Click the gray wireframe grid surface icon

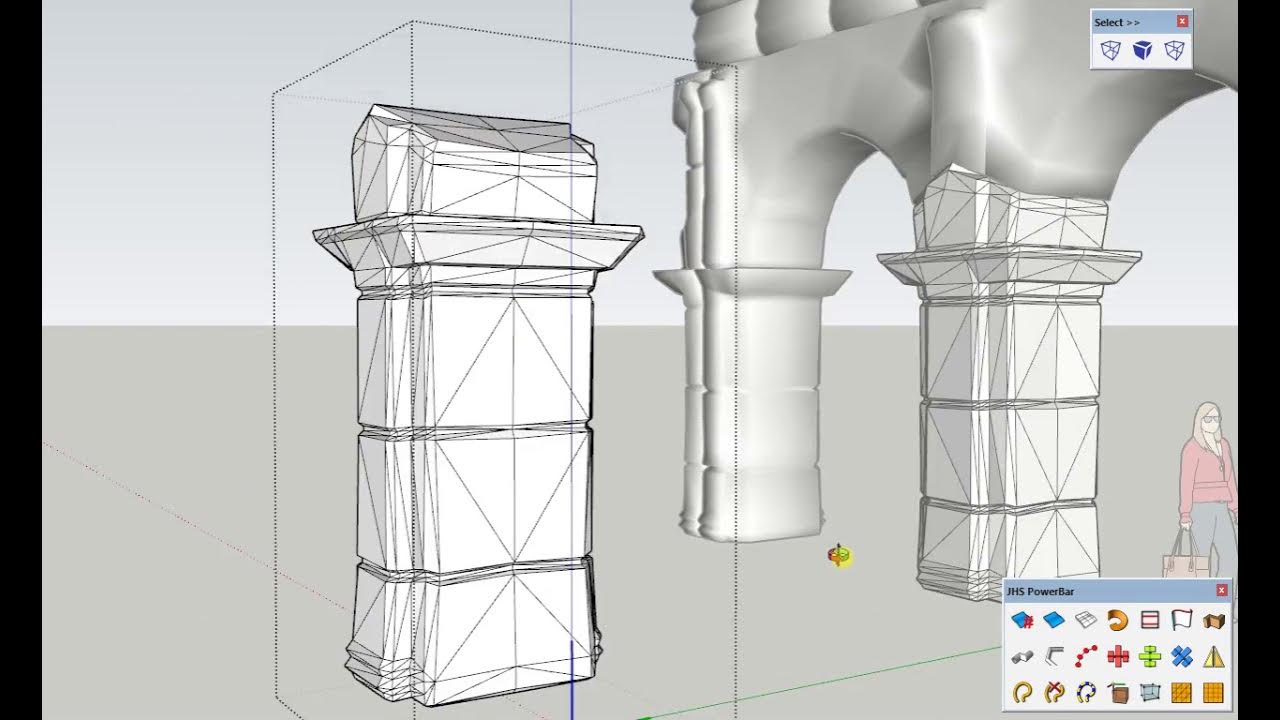point(1086,621)
